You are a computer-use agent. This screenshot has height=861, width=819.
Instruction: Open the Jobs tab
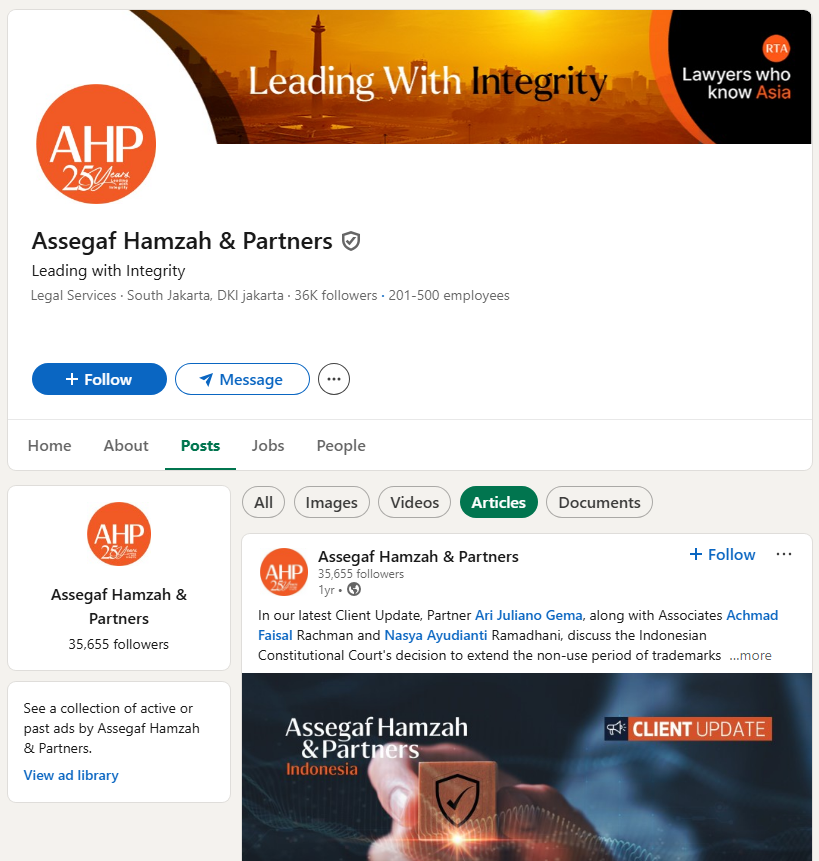268,445
